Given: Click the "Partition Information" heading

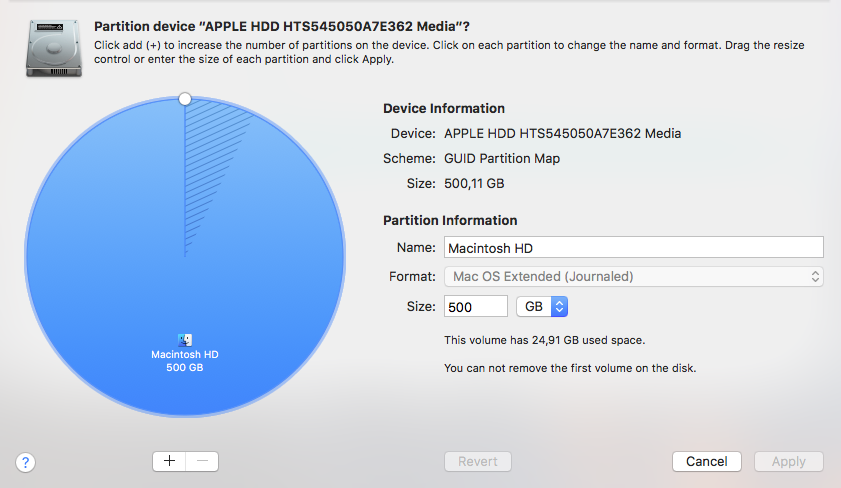Looking at the screenshot, I should (450, 220).
